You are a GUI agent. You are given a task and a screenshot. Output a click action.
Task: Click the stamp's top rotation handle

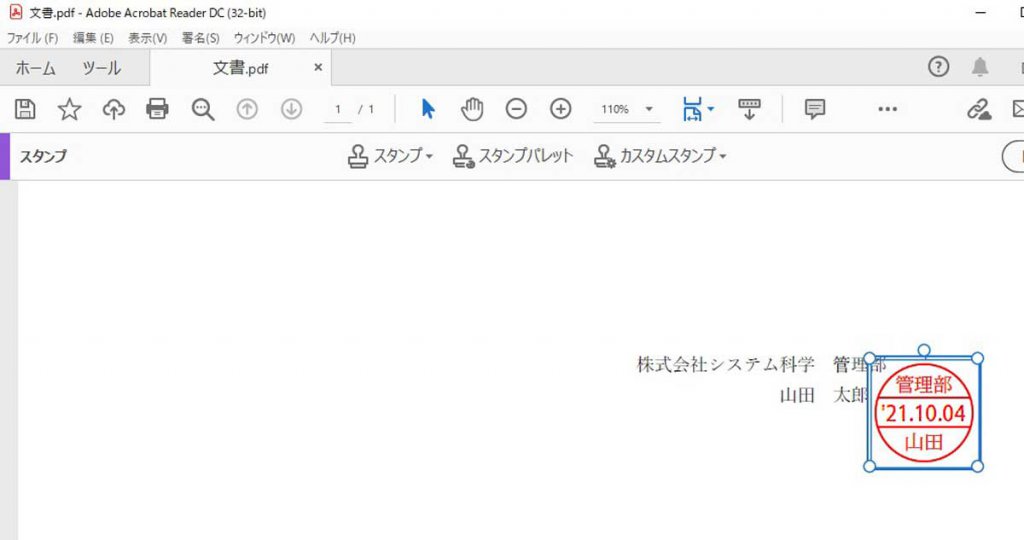(923, 351)
